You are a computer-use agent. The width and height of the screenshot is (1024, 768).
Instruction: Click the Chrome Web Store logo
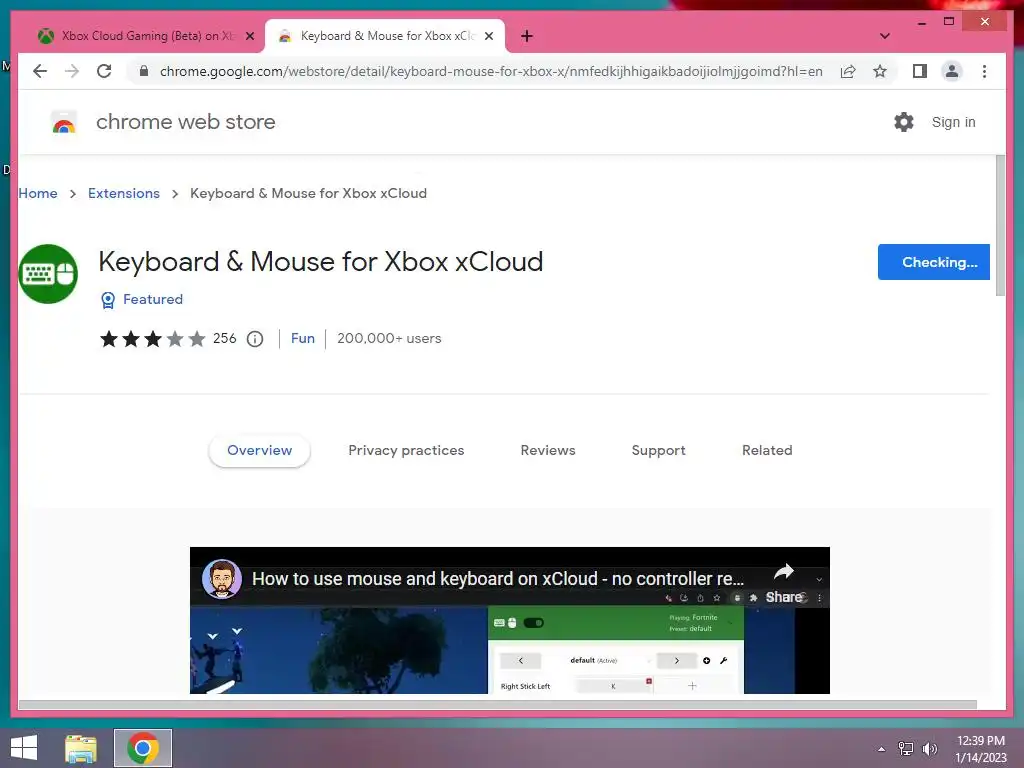pyautogui.click(x=64, y=122)
